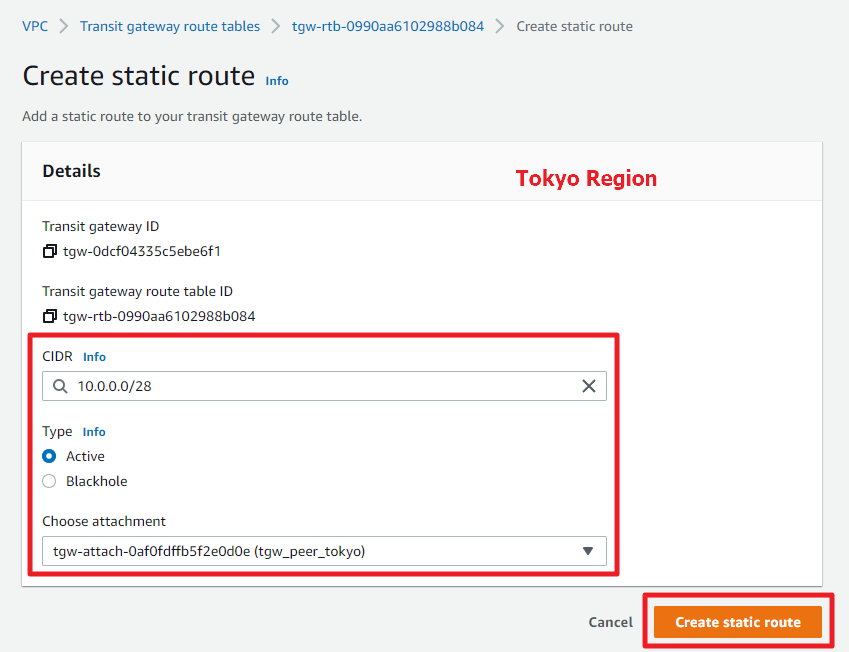Click Create static route button
Viewport: 849px width, 652px height.
click(738, 622)
